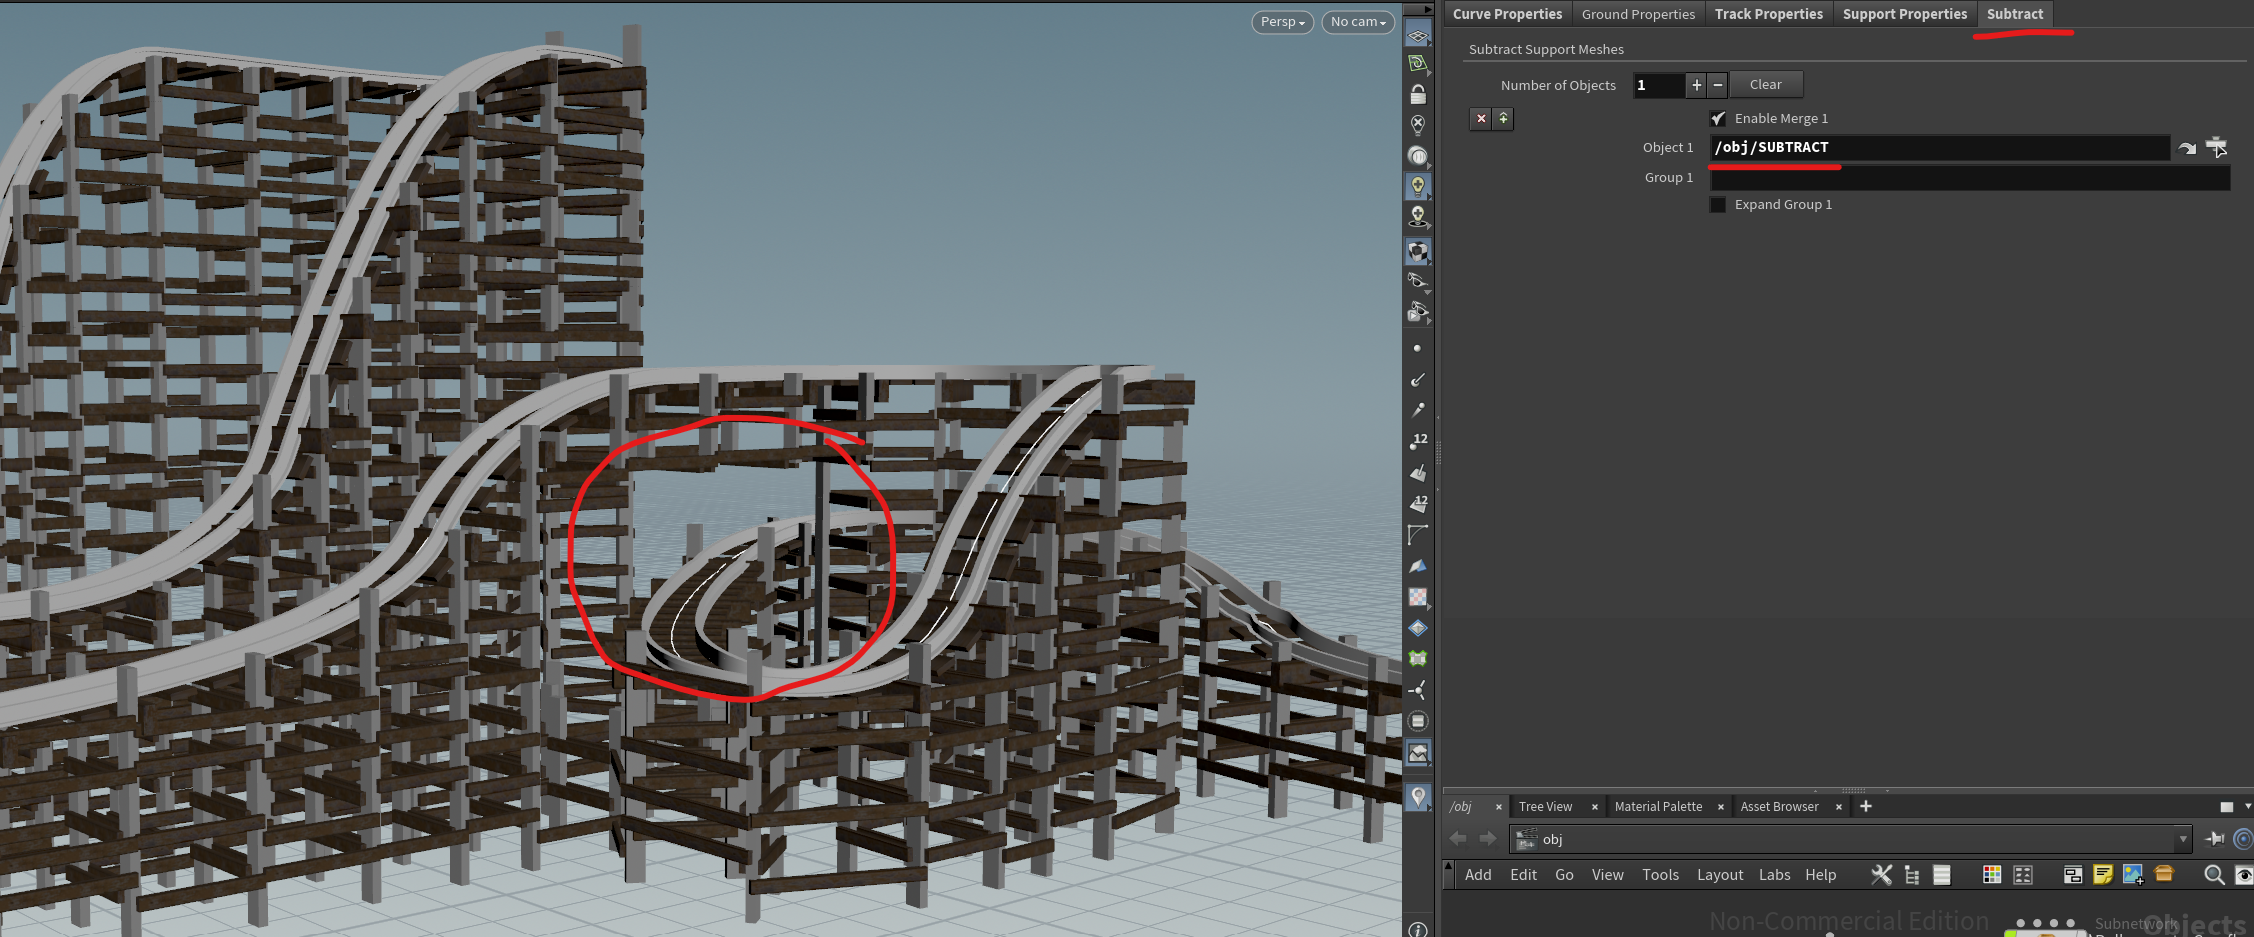Click the Group 1 input field
The image size is (2254, 937).
1968,178
